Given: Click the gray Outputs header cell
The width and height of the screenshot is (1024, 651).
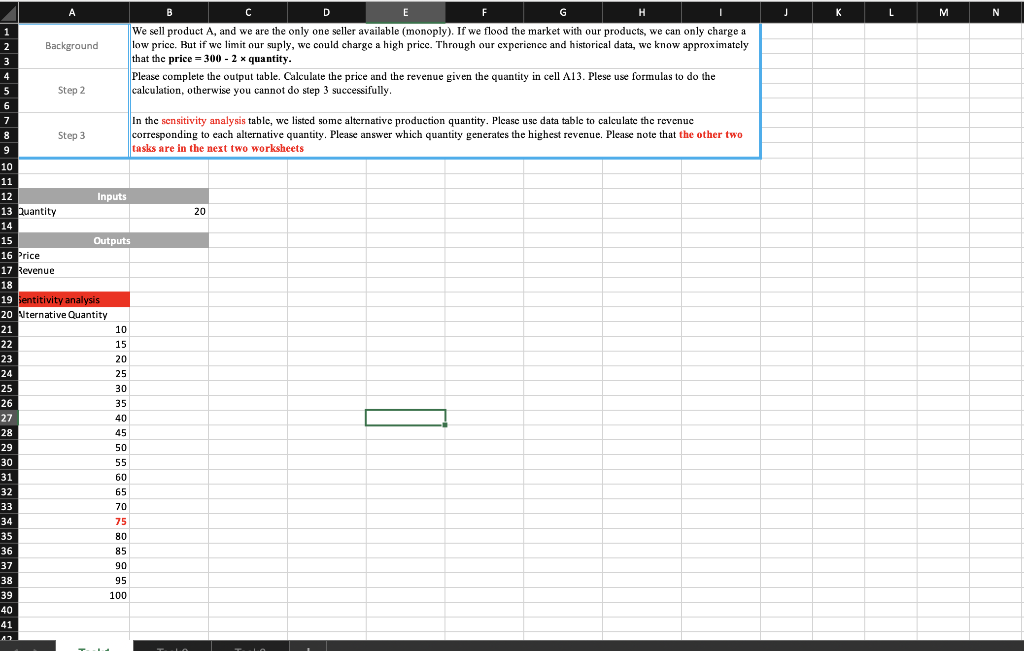Looking at the screenshot, I should (x=110, y=240).
